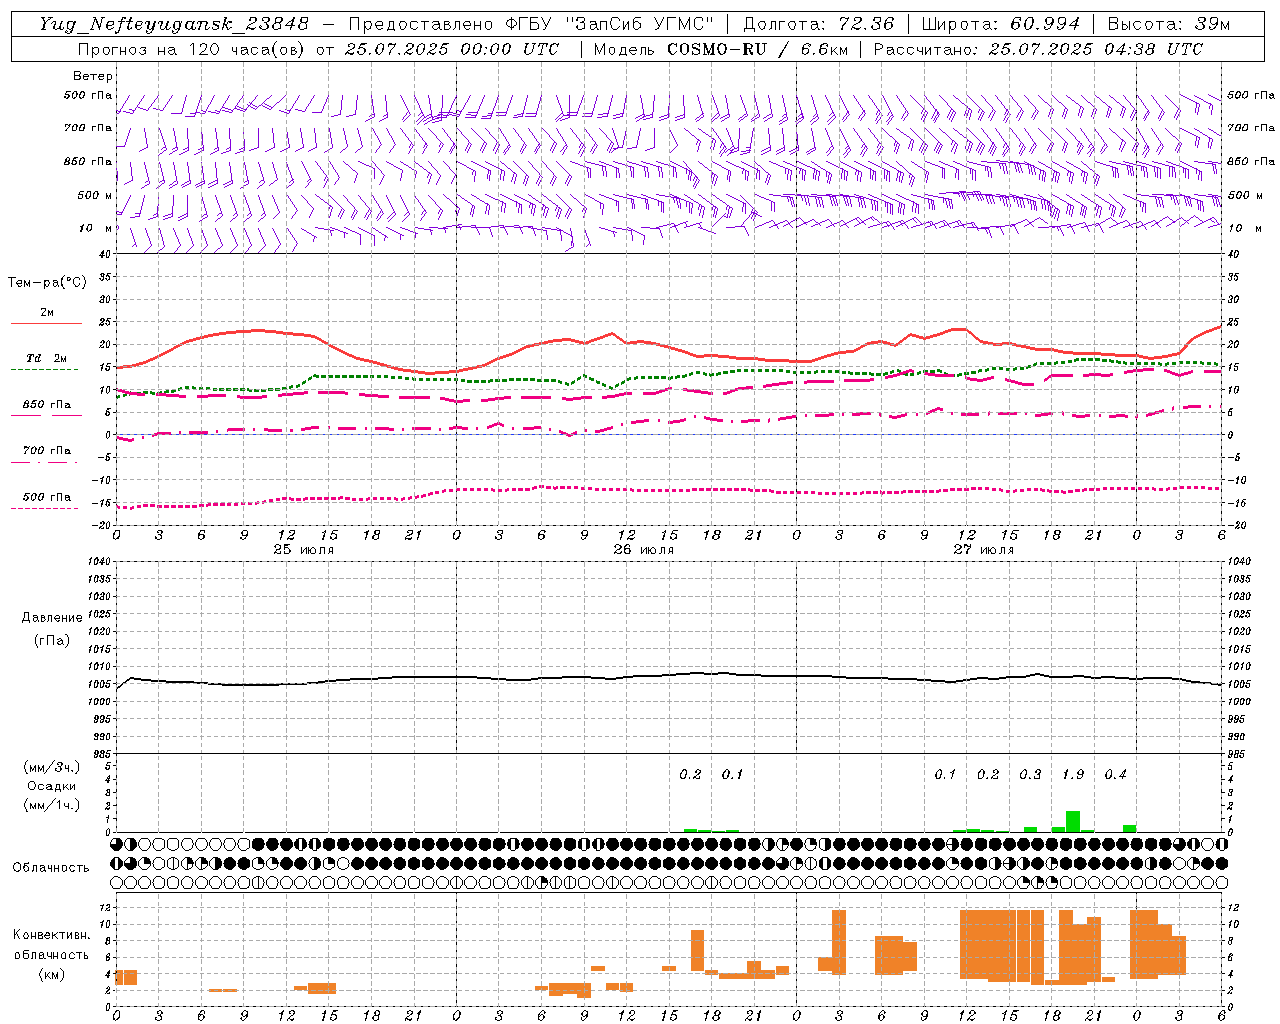Click the dotted 500 гПа temperature legend line
This screenshot has width=1280, height=1024.
tap(46, 508)
